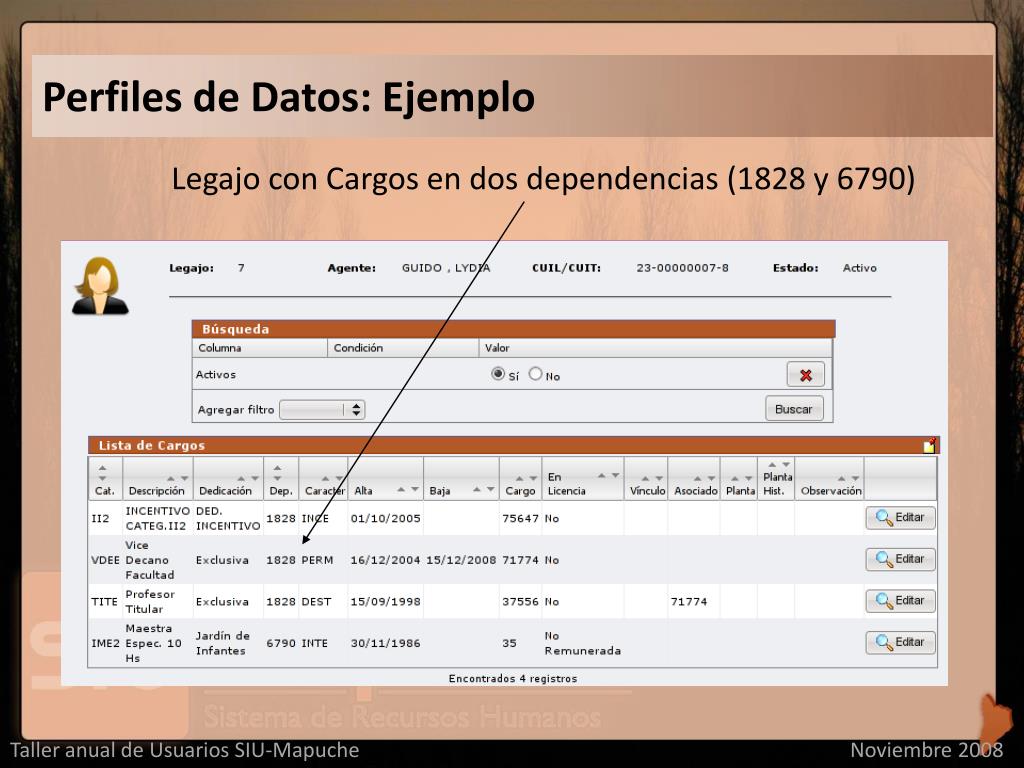Sort by the Planta column arrows

coord(741,479)
